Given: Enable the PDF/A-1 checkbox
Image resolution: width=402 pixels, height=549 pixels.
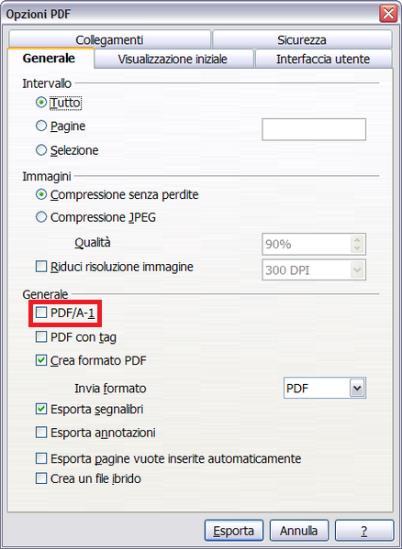Looking at the screenshot, I should click(41, 313).
